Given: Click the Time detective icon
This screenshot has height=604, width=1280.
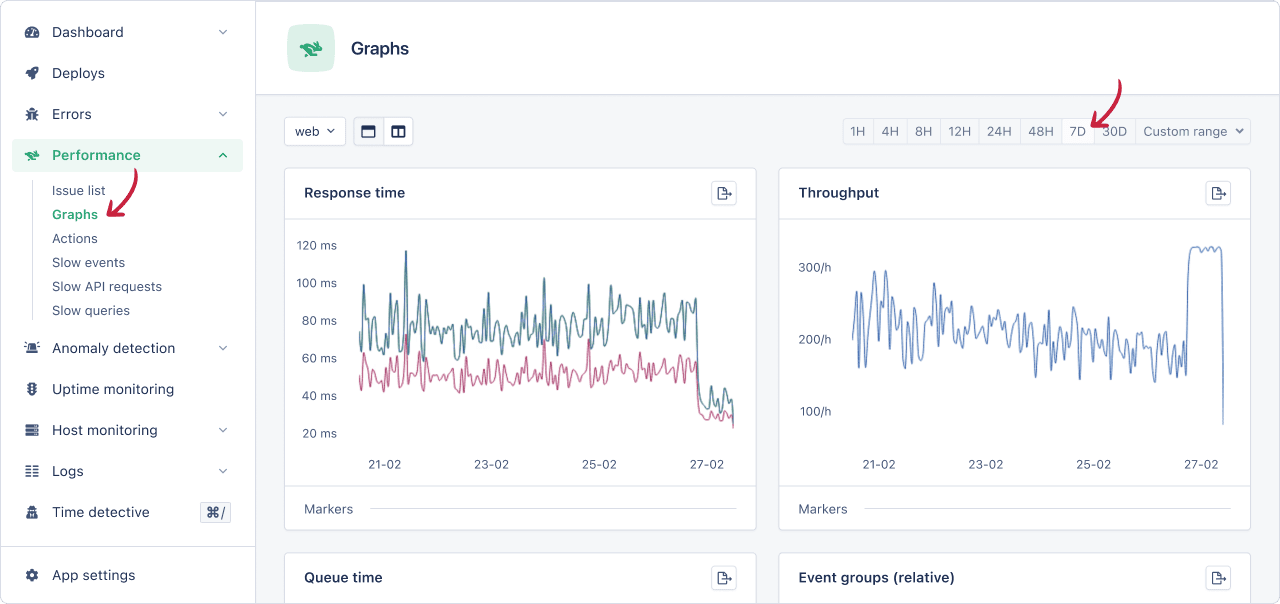Looking at the screenshot, I should [x=32, y=512].
